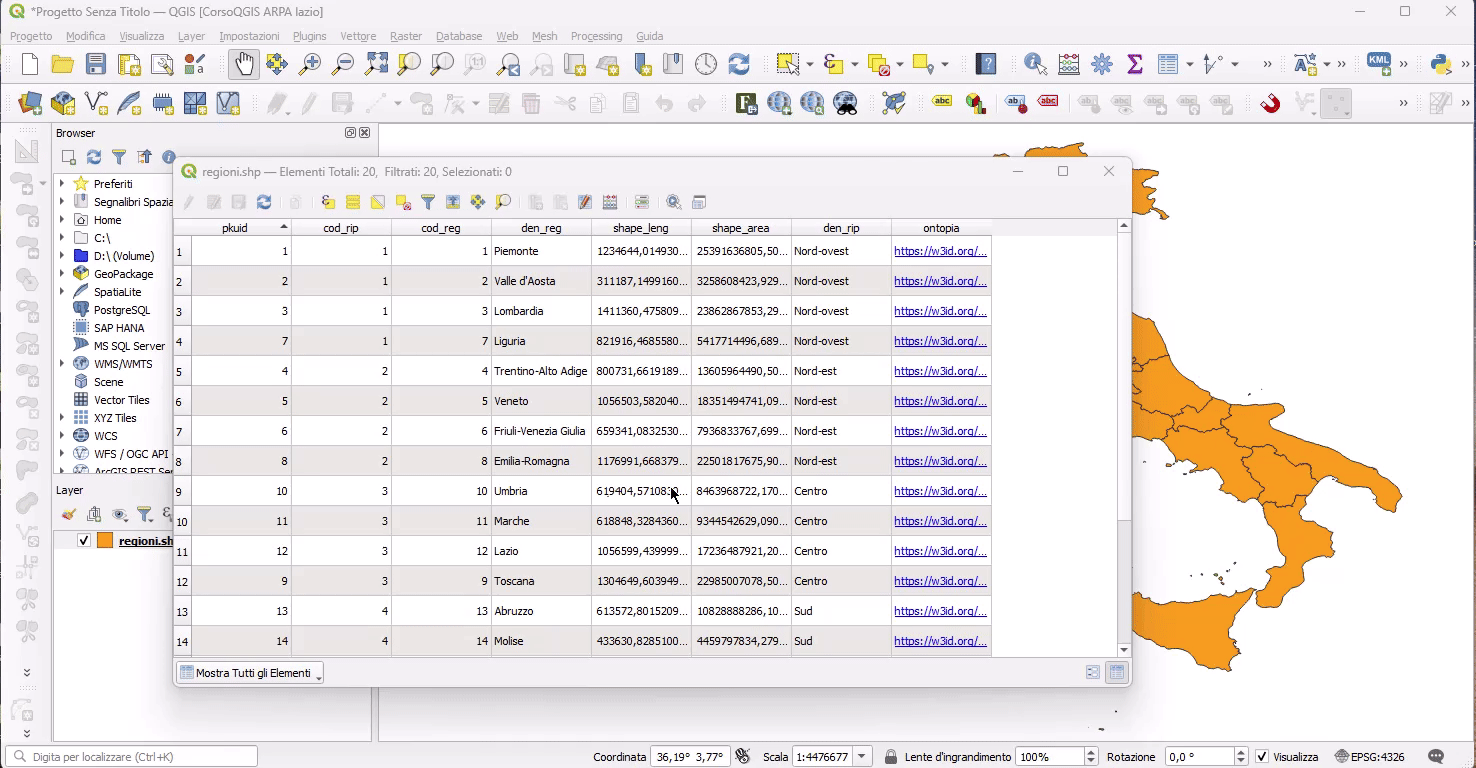1476x768 pixels.
Task: Zoom to the full map extent
Action: 376,65
